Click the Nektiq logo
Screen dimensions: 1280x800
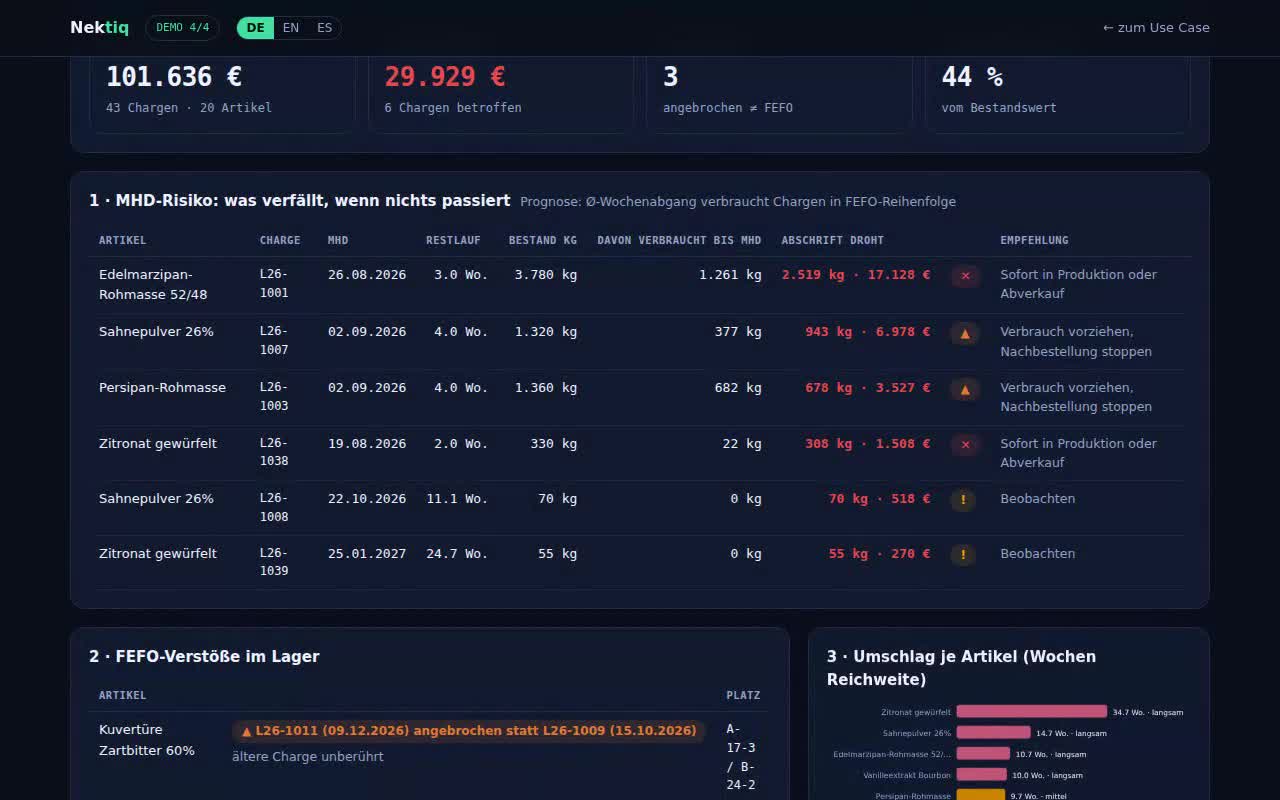(x=99, y=28)
